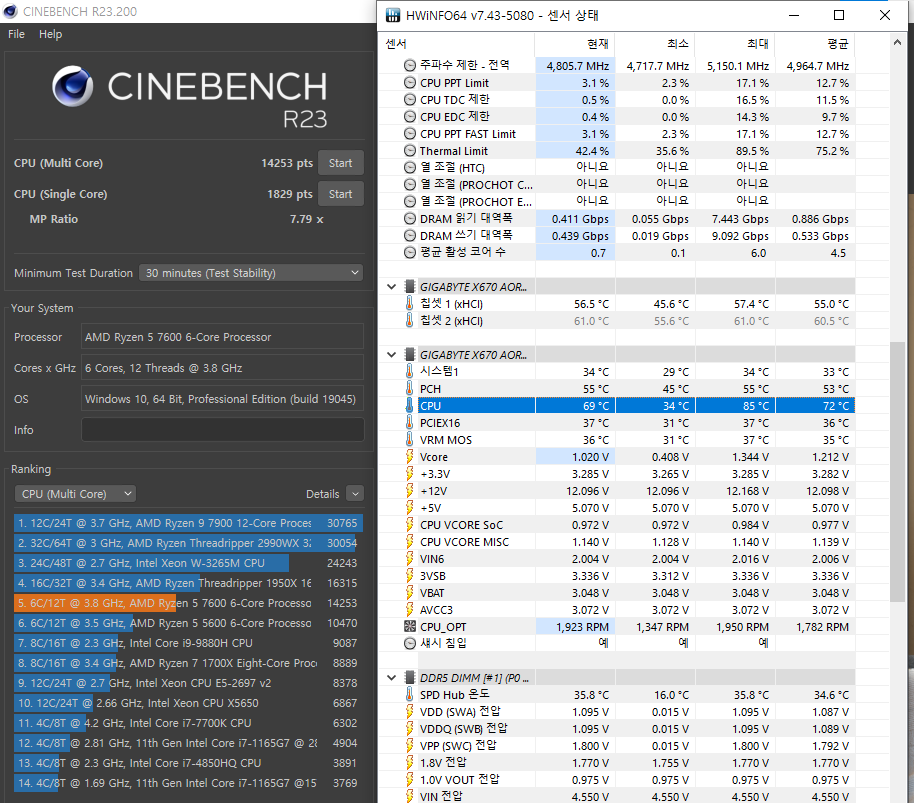
Task: Click the HWiNFO vertical scrollbar thumb
Action: pos(897,471)
